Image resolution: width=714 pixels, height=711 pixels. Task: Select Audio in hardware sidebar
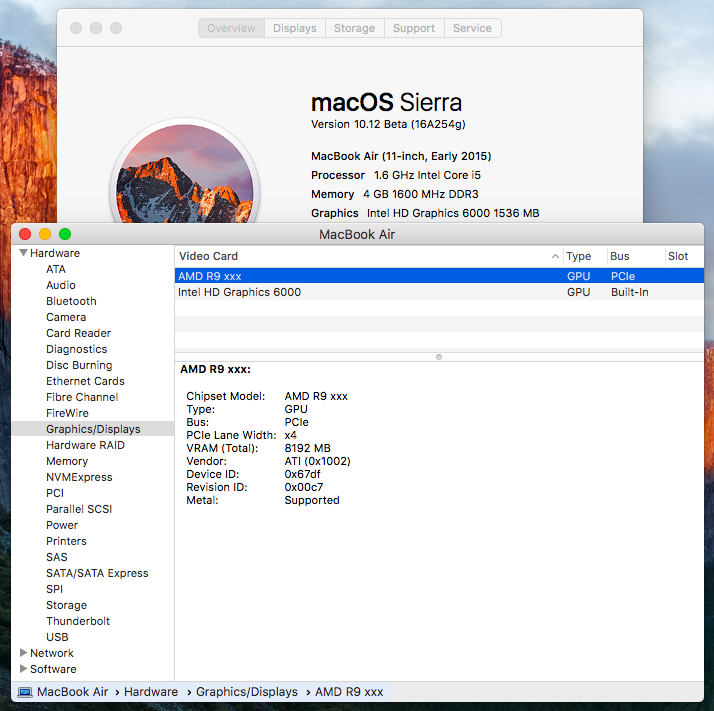61,285
